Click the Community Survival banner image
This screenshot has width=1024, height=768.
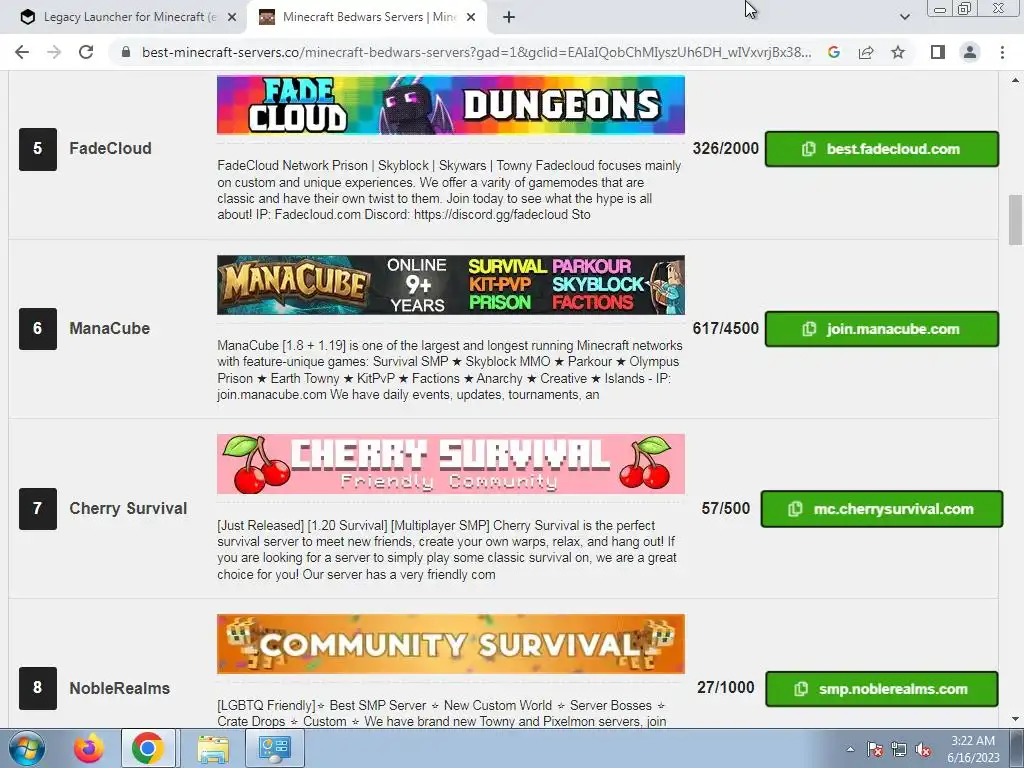pyautogui.click(x=451, y=644)
